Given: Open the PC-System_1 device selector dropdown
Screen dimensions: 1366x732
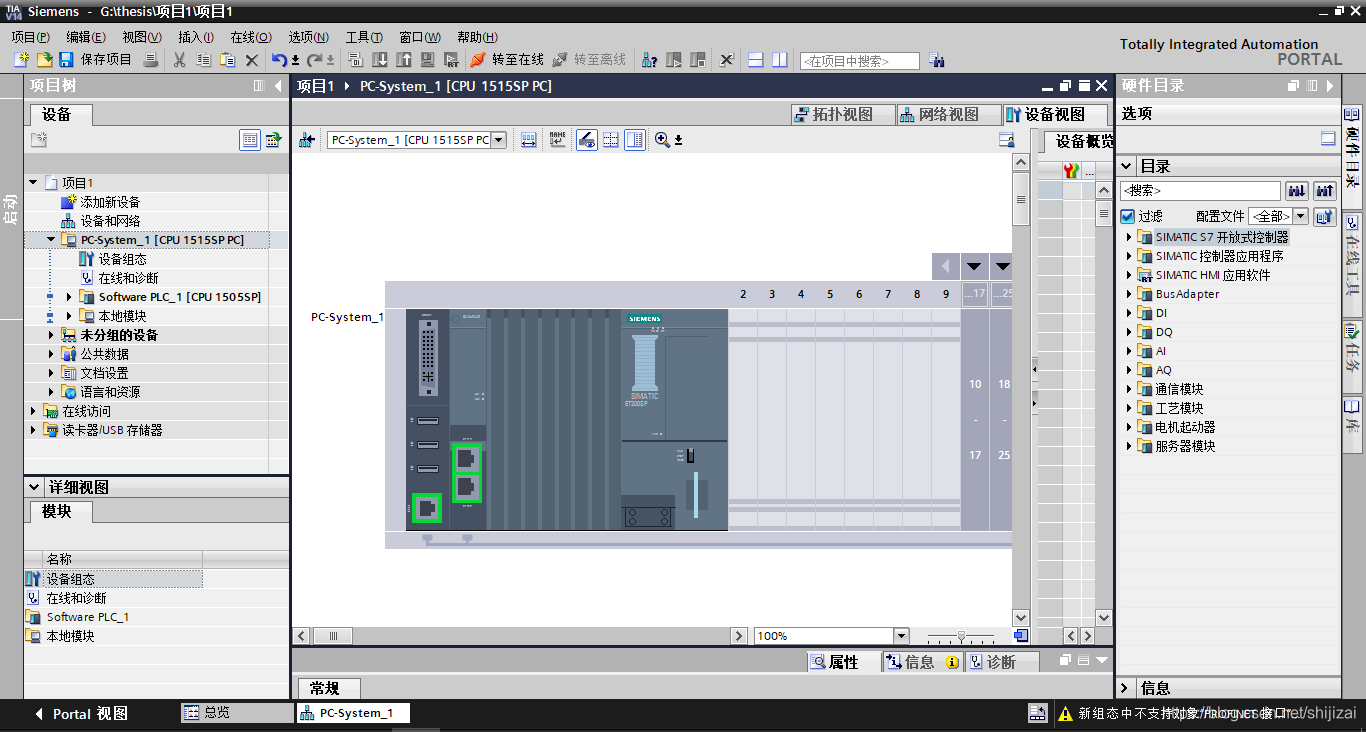Looking at the screenshot, I should click(x=498, y=140).
